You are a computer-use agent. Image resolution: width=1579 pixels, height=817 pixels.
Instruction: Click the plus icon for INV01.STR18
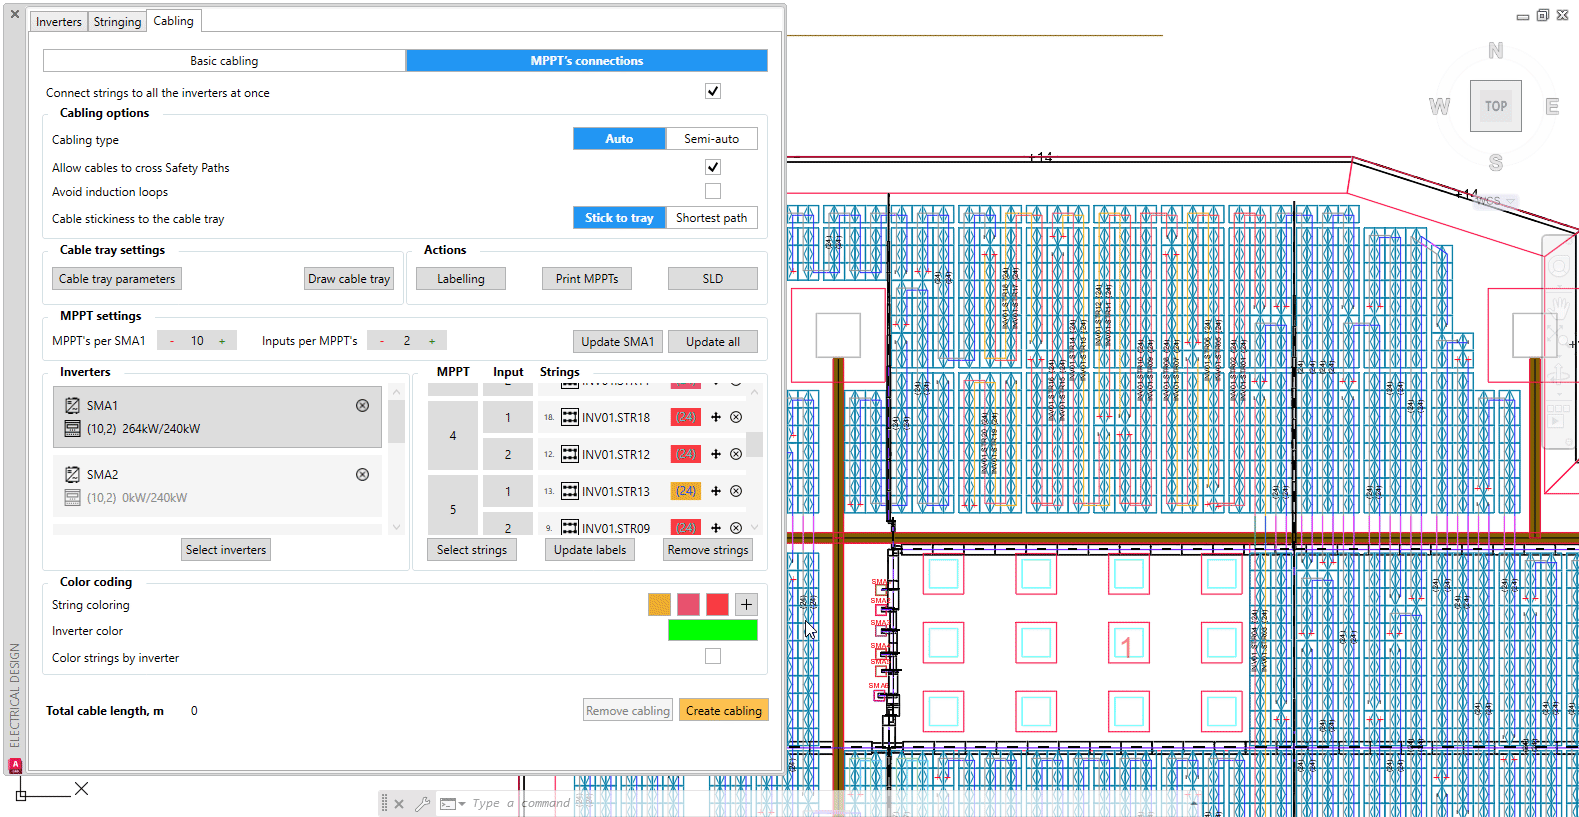(716, 417)
